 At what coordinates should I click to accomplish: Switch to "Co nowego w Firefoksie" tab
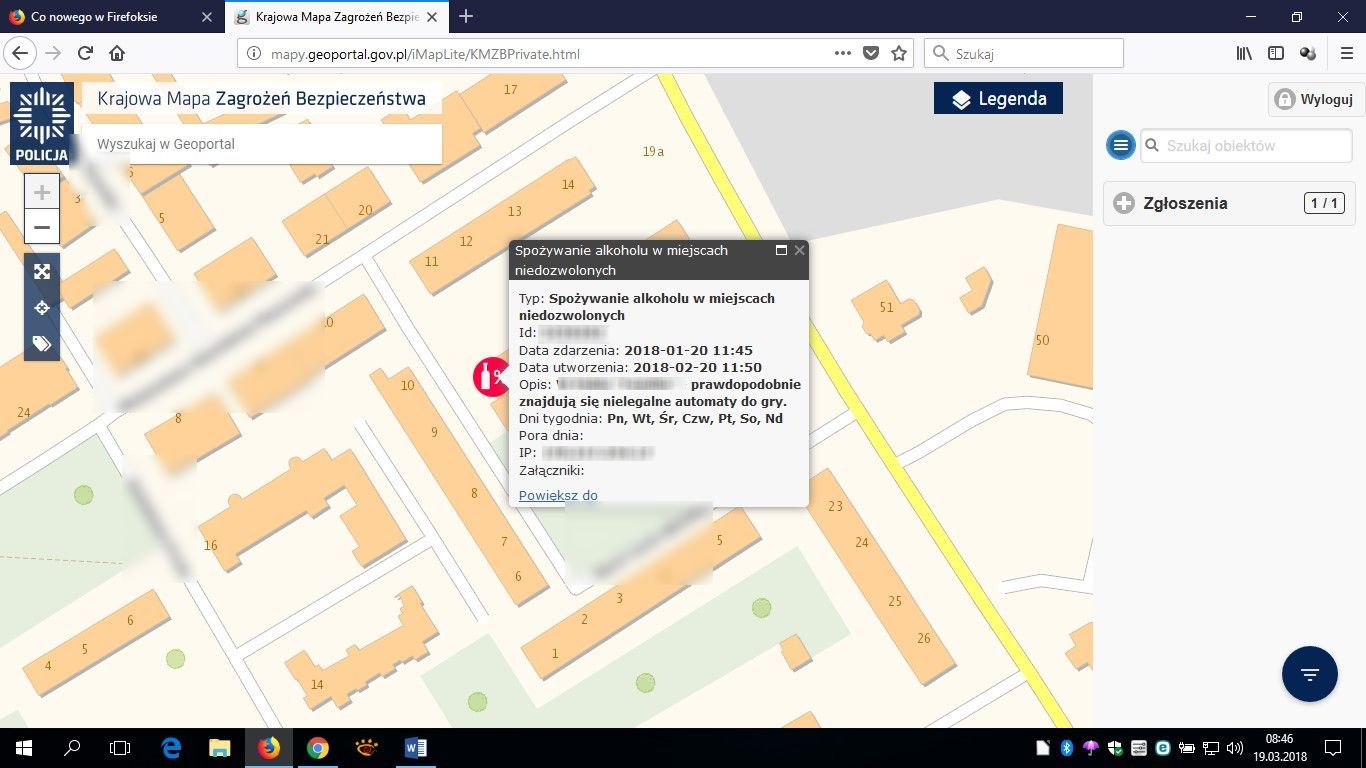(95, 17)
